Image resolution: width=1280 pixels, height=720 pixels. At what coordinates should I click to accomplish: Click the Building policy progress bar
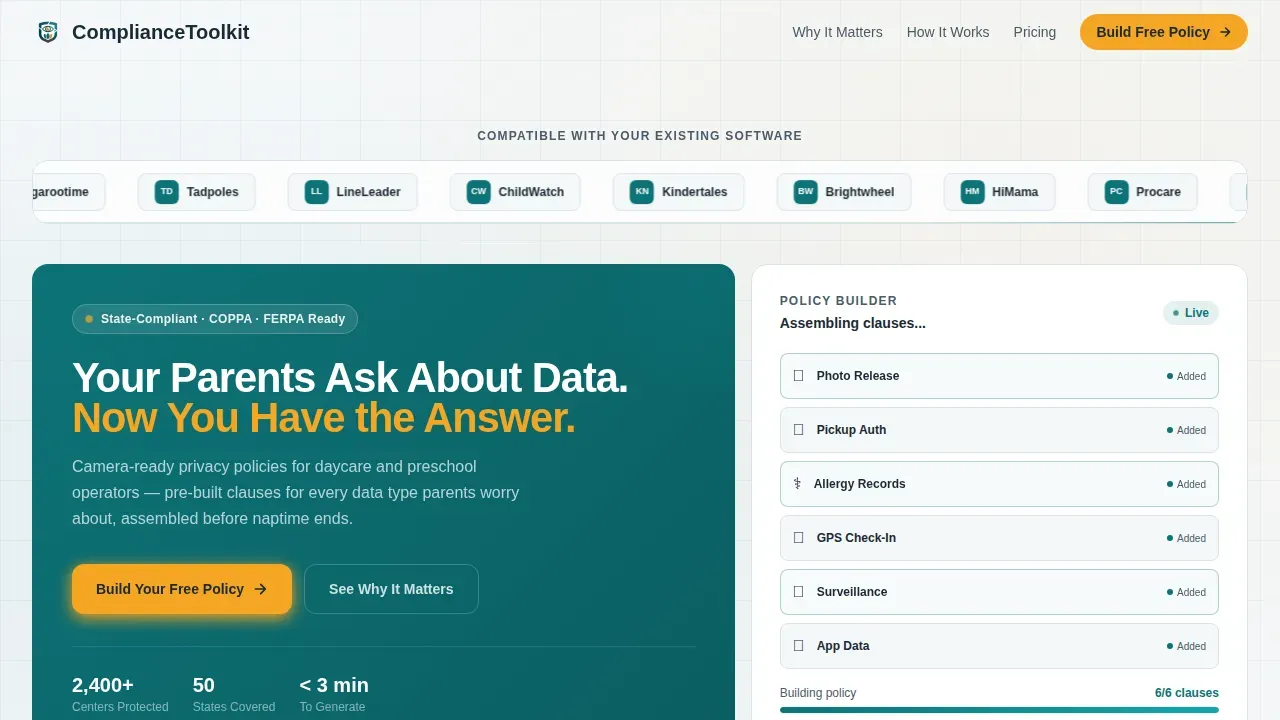[x=999, y=710]
